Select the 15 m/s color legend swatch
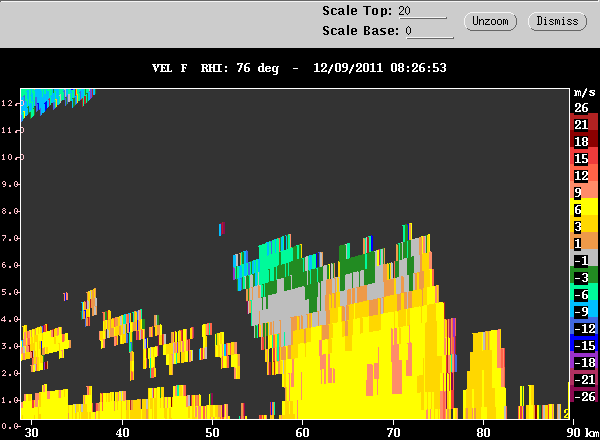Viewport: 600px width, 440px height. 584,156
